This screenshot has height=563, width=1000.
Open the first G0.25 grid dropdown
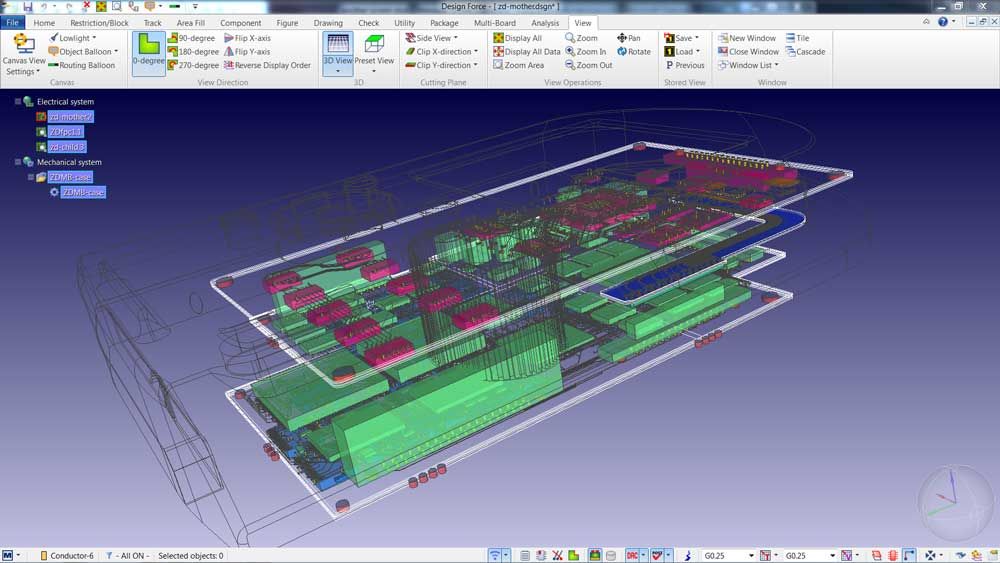[x=751, y=556]
